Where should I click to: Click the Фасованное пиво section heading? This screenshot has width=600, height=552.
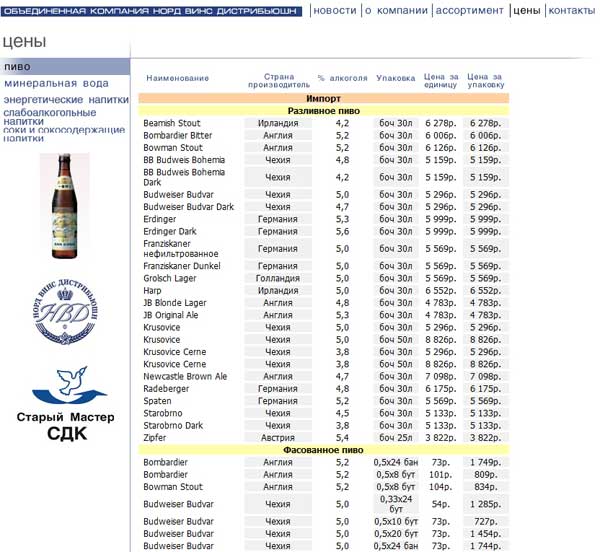click(x=323, y=450)
